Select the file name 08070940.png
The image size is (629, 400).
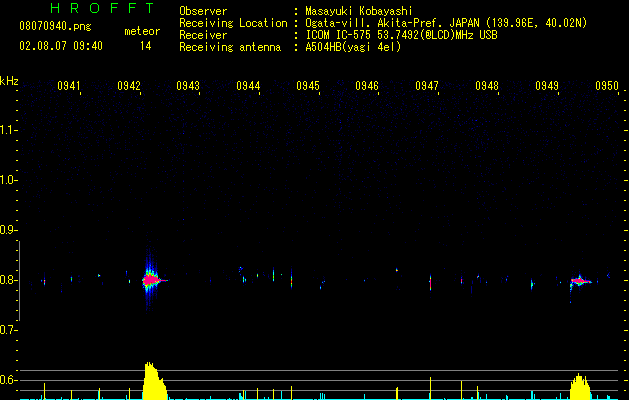coord(55,27)
